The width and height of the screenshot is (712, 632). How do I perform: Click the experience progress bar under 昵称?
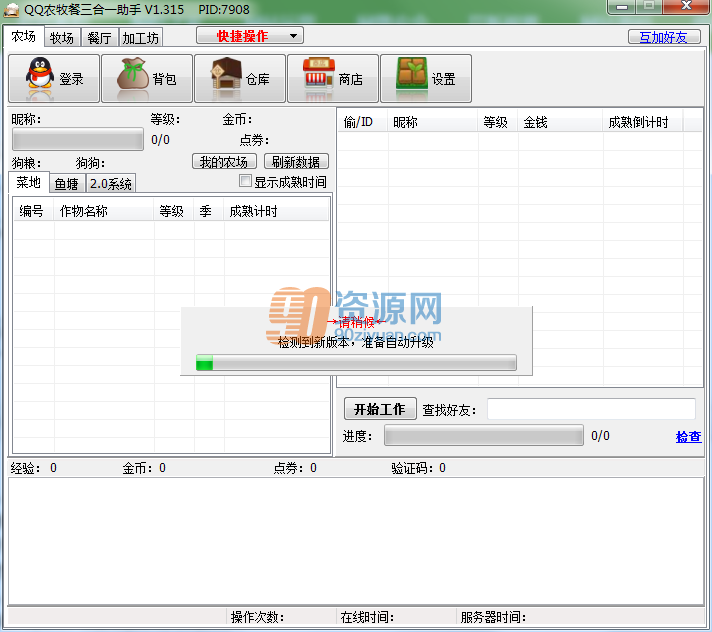(x=78, y=139)
